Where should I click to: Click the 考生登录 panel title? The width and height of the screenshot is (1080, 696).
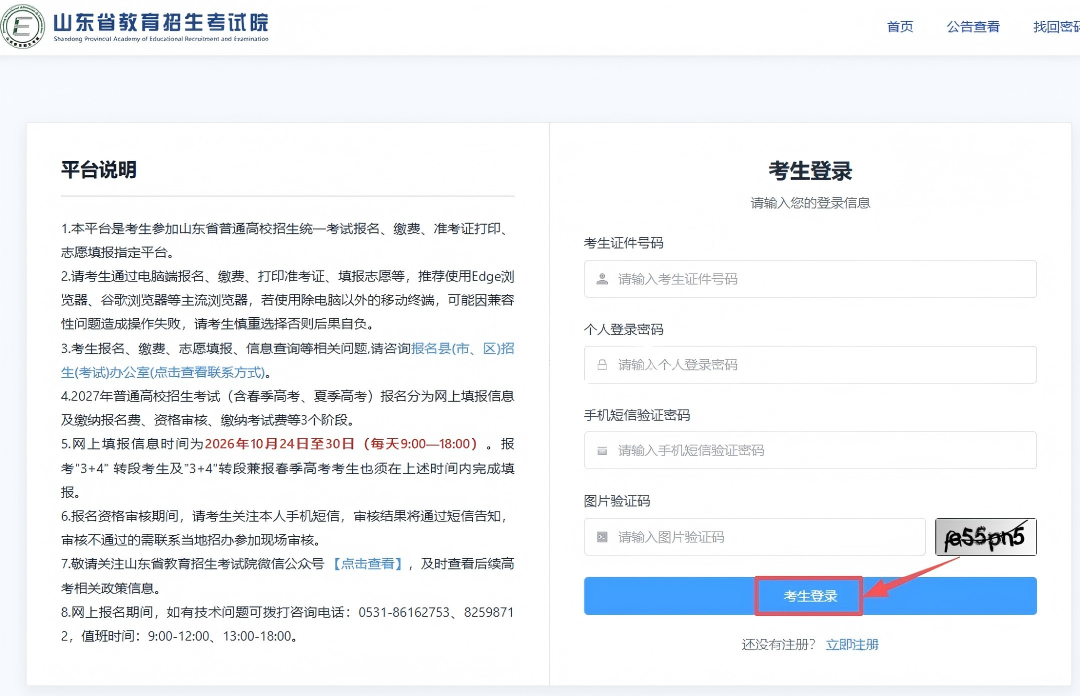point(810,171)
